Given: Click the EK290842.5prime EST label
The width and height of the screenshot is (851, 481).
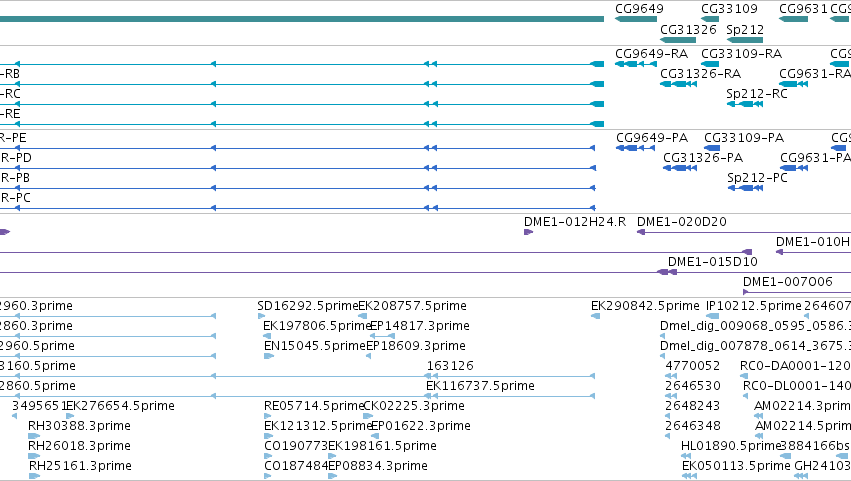Looking at the screenshot, I should tap(645, 306).
